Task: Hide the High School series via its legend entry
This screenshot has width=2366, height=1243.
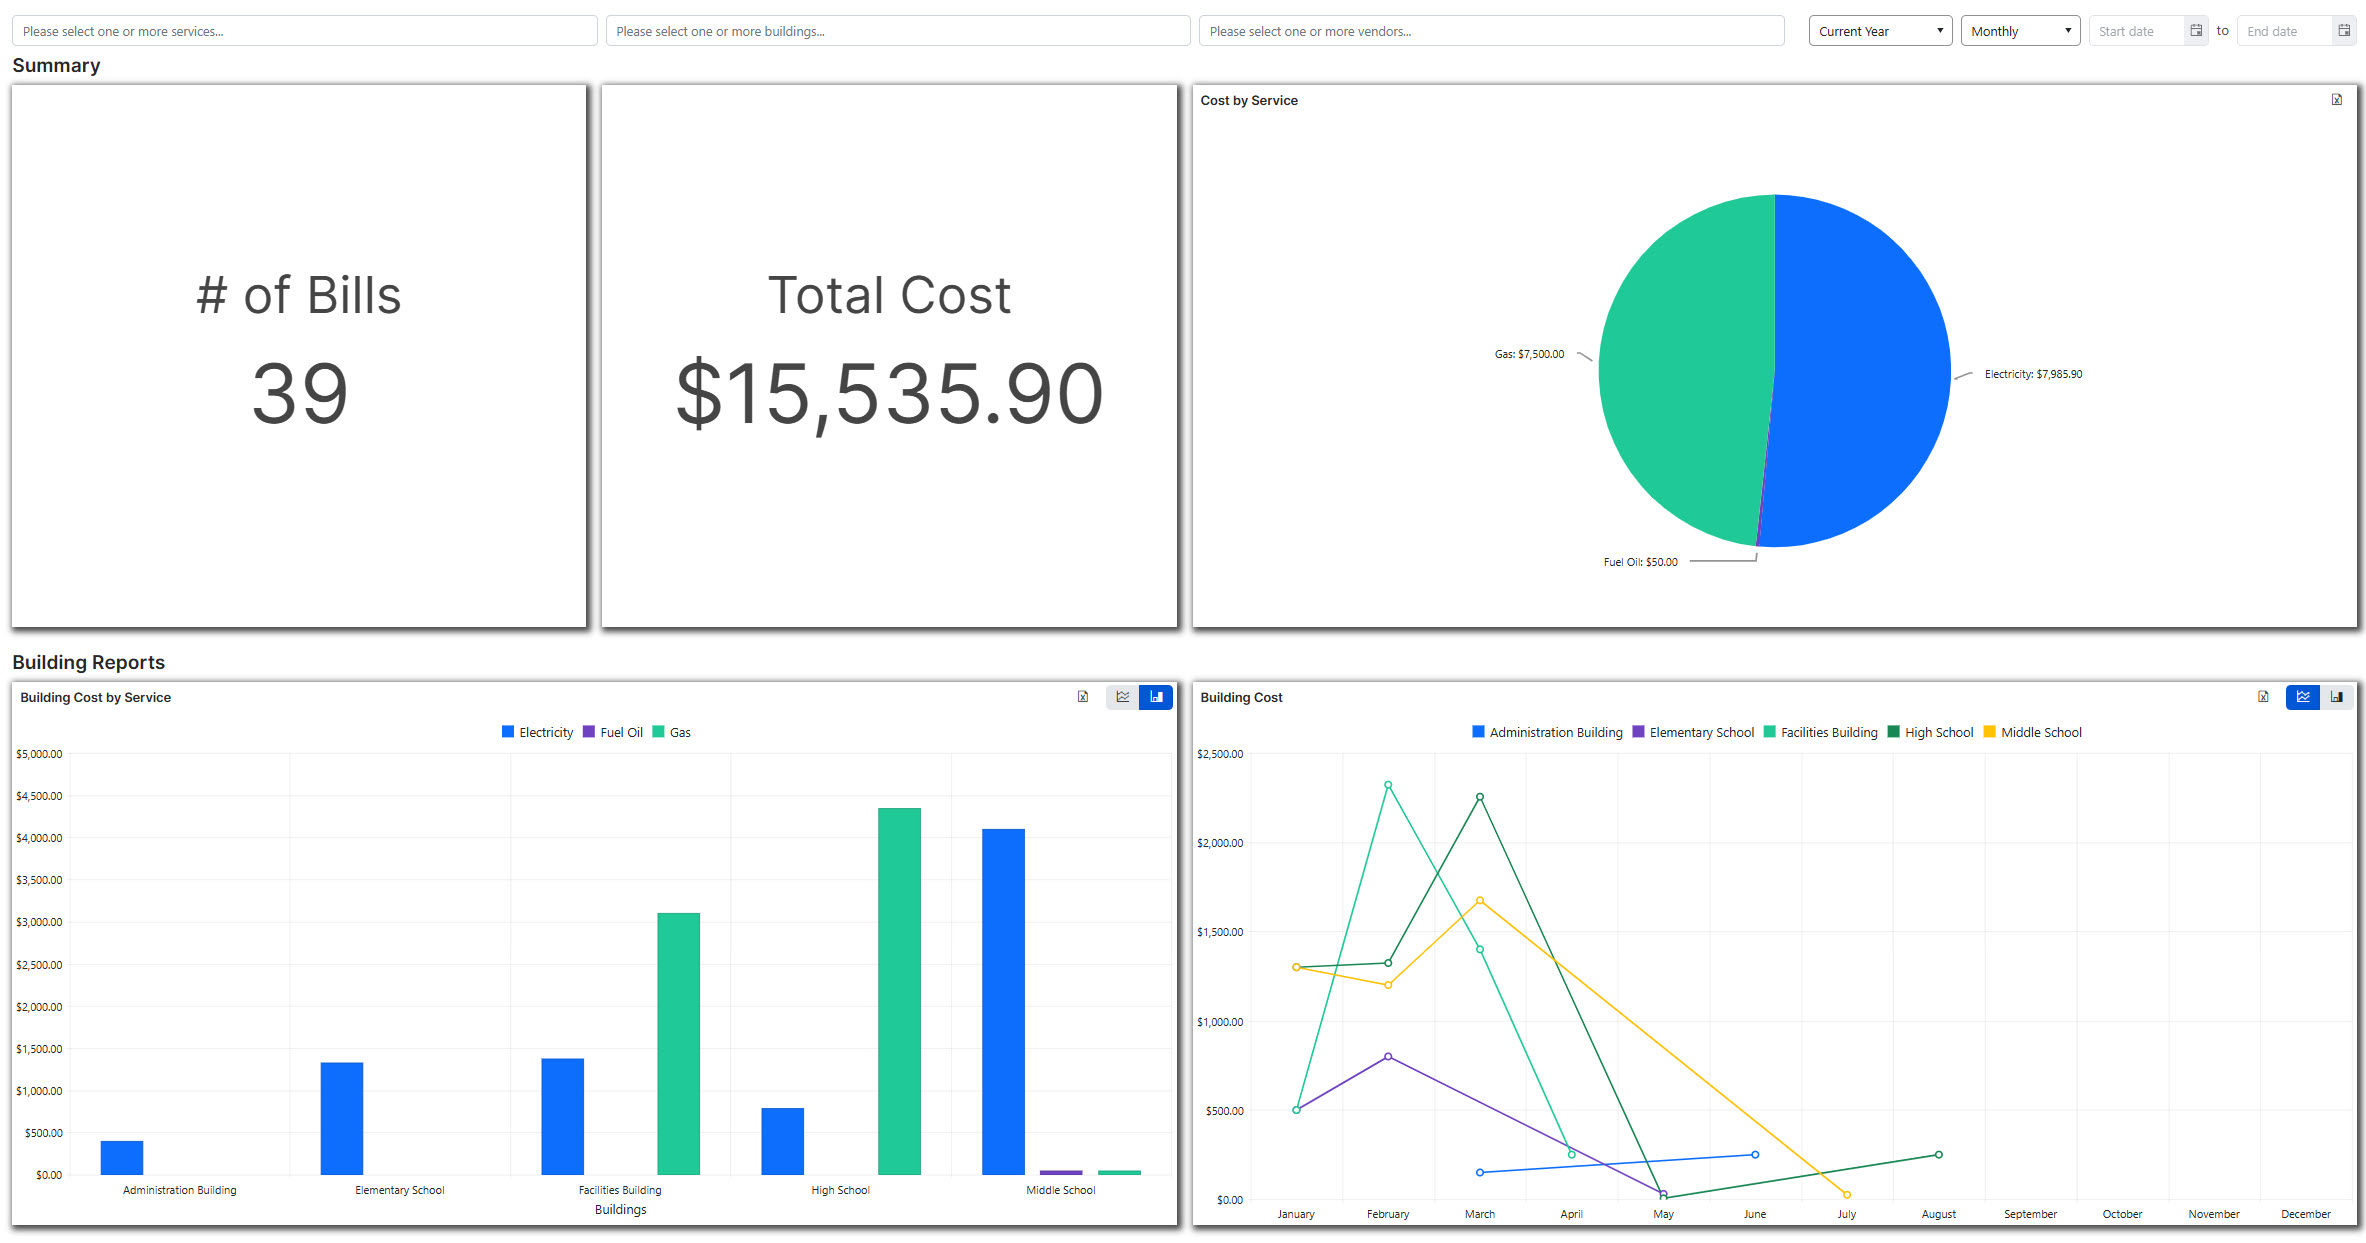Action: pyautogui.click(x=1930, y=731)
